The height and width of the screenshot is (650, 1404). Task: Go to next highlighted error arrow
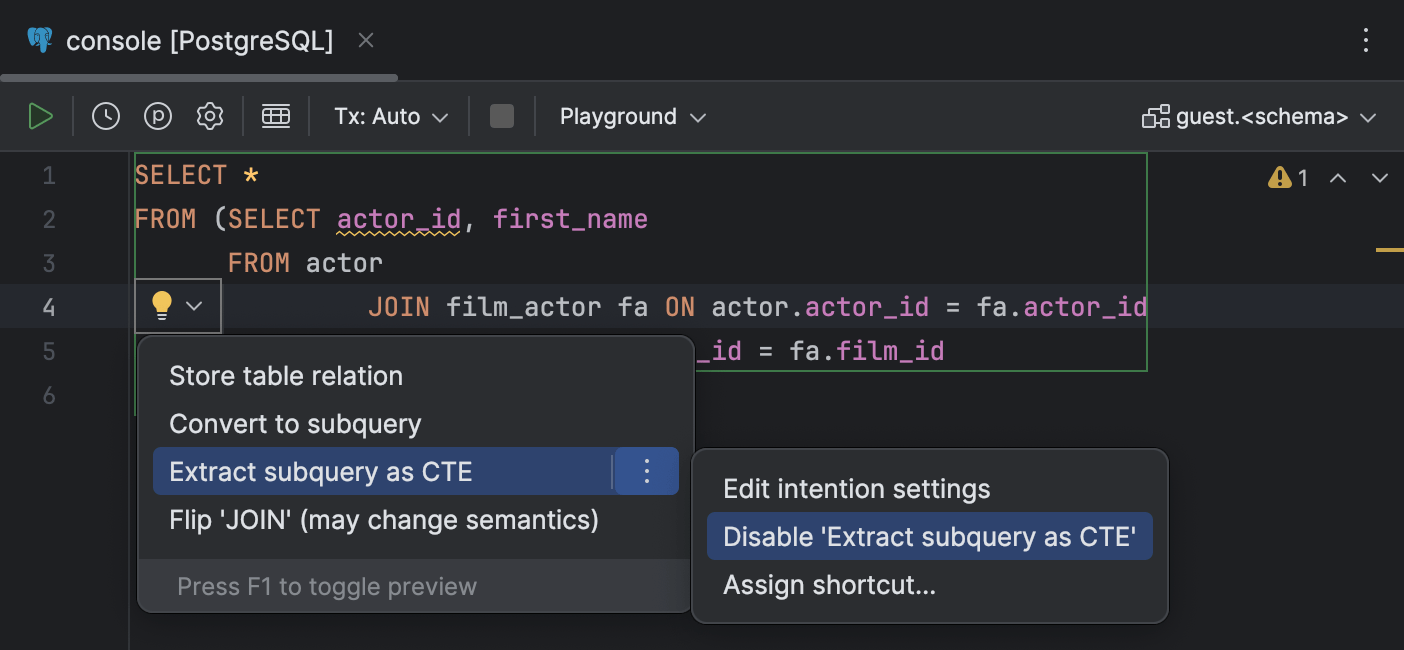1380,178
